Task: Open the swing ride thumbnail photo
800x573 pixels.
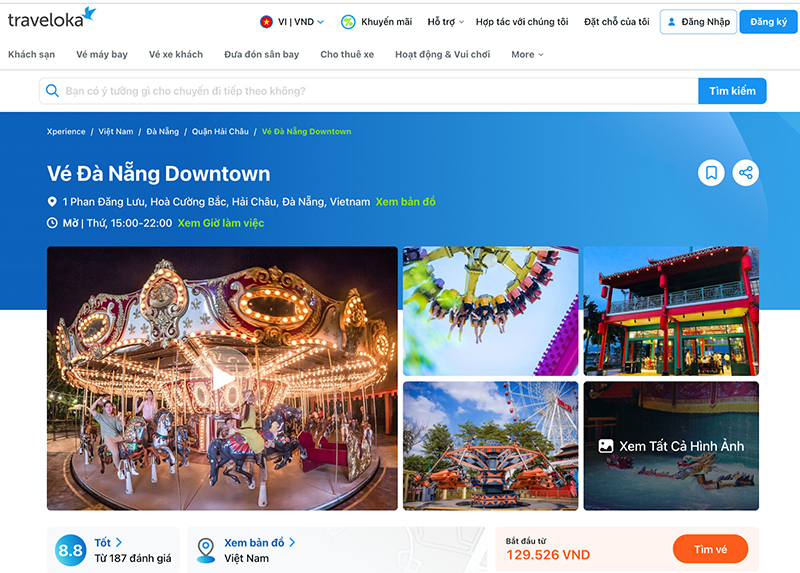Action: (x=490, y=311)
